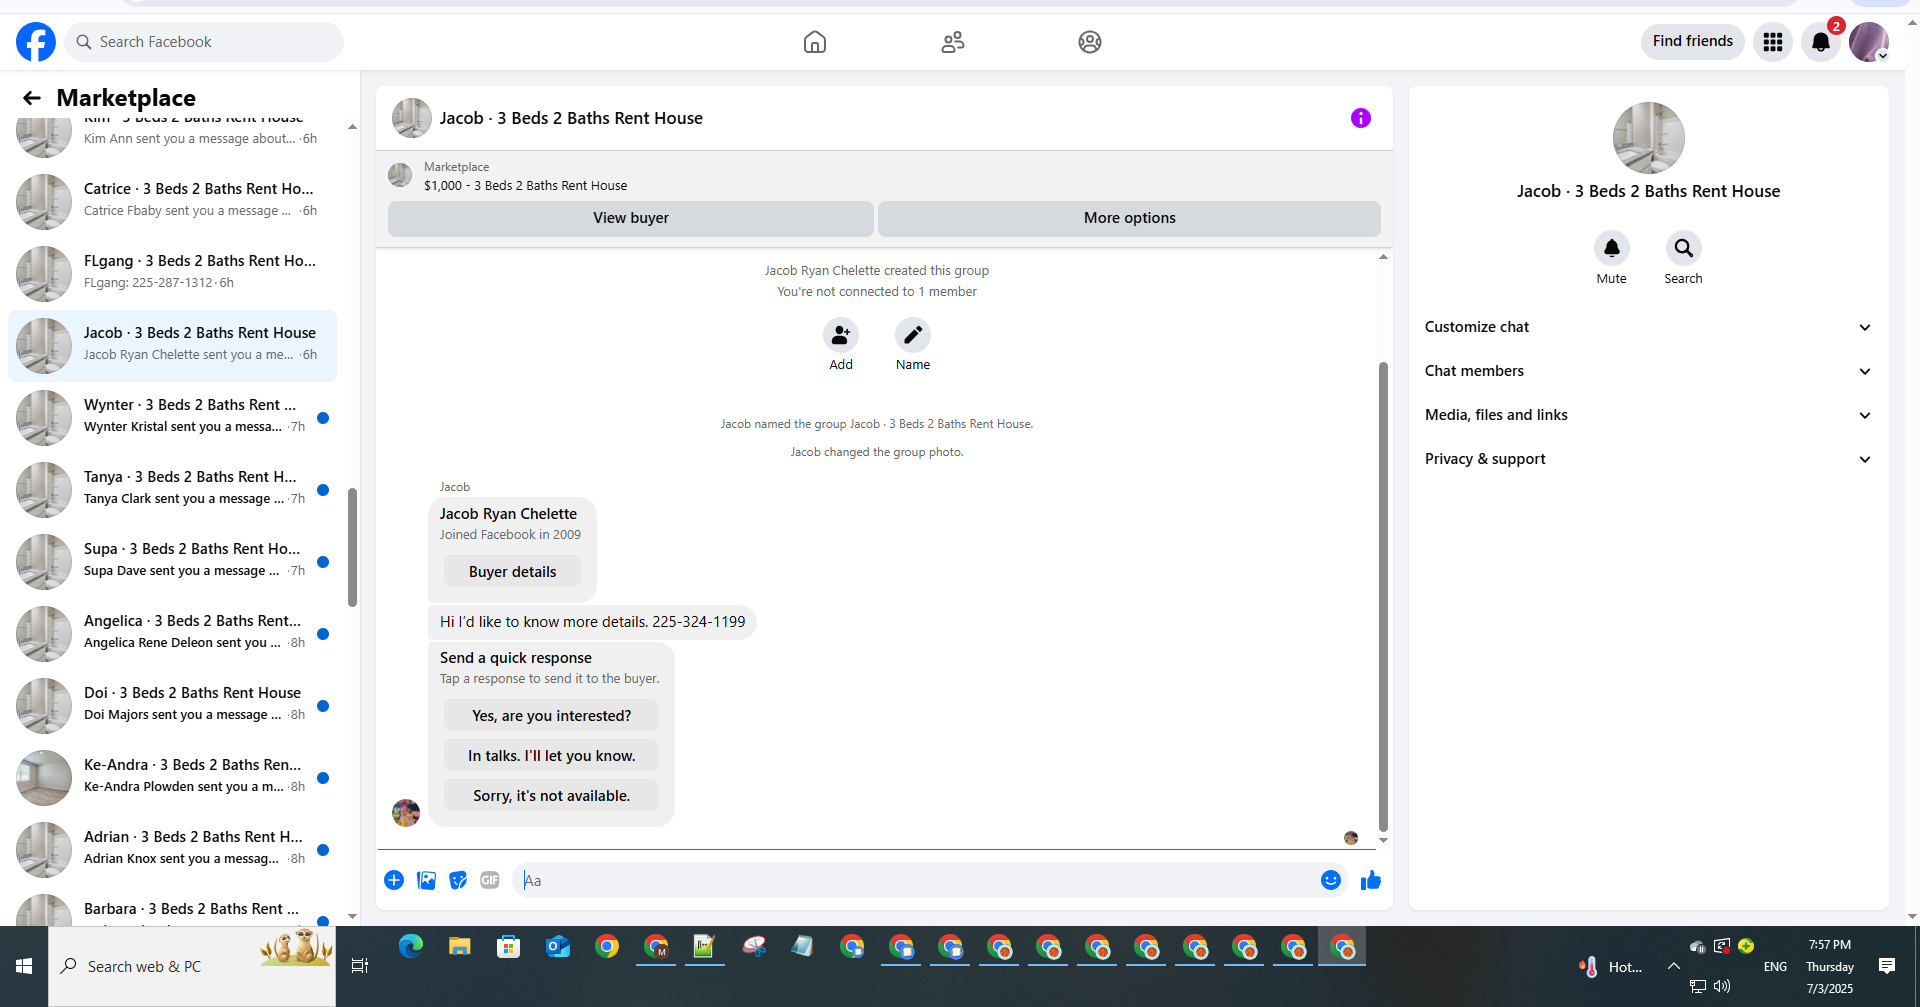The height and width of the screenshot is (1007, 1920).
Task: Click the More options button
Action: point(1129,218)
